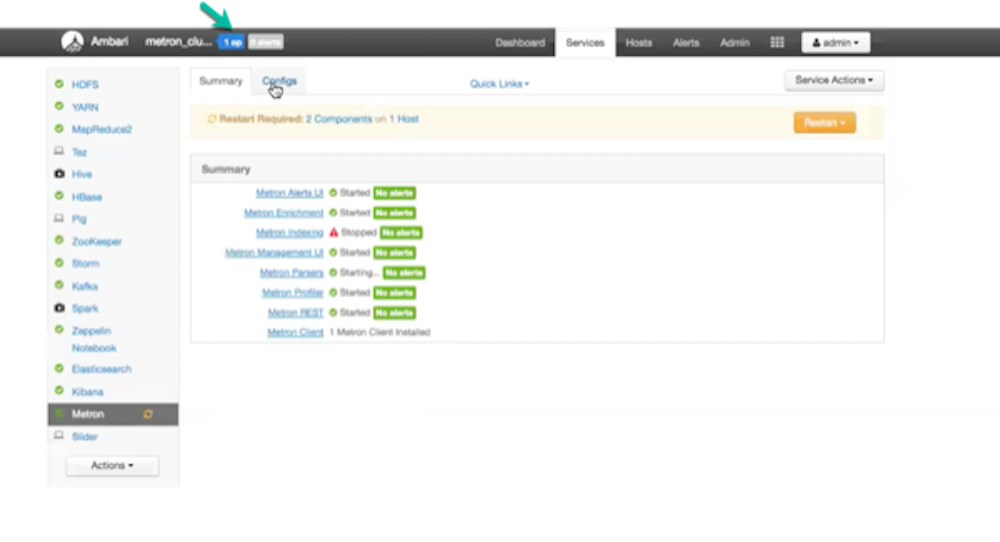This screenshot has width=1000, height=542.
Task: Click metron_clu... cluster name
Action: (x=179, y=41)
